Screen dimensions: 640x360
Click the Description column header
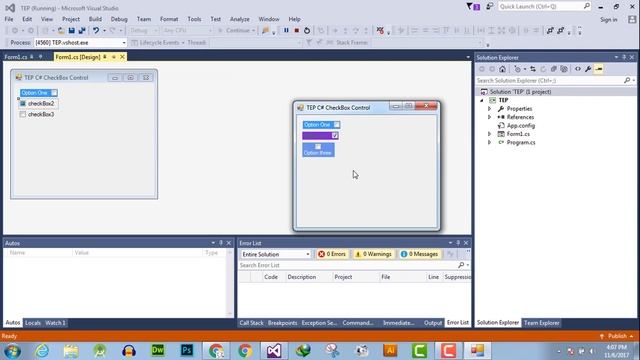[302, 277]
